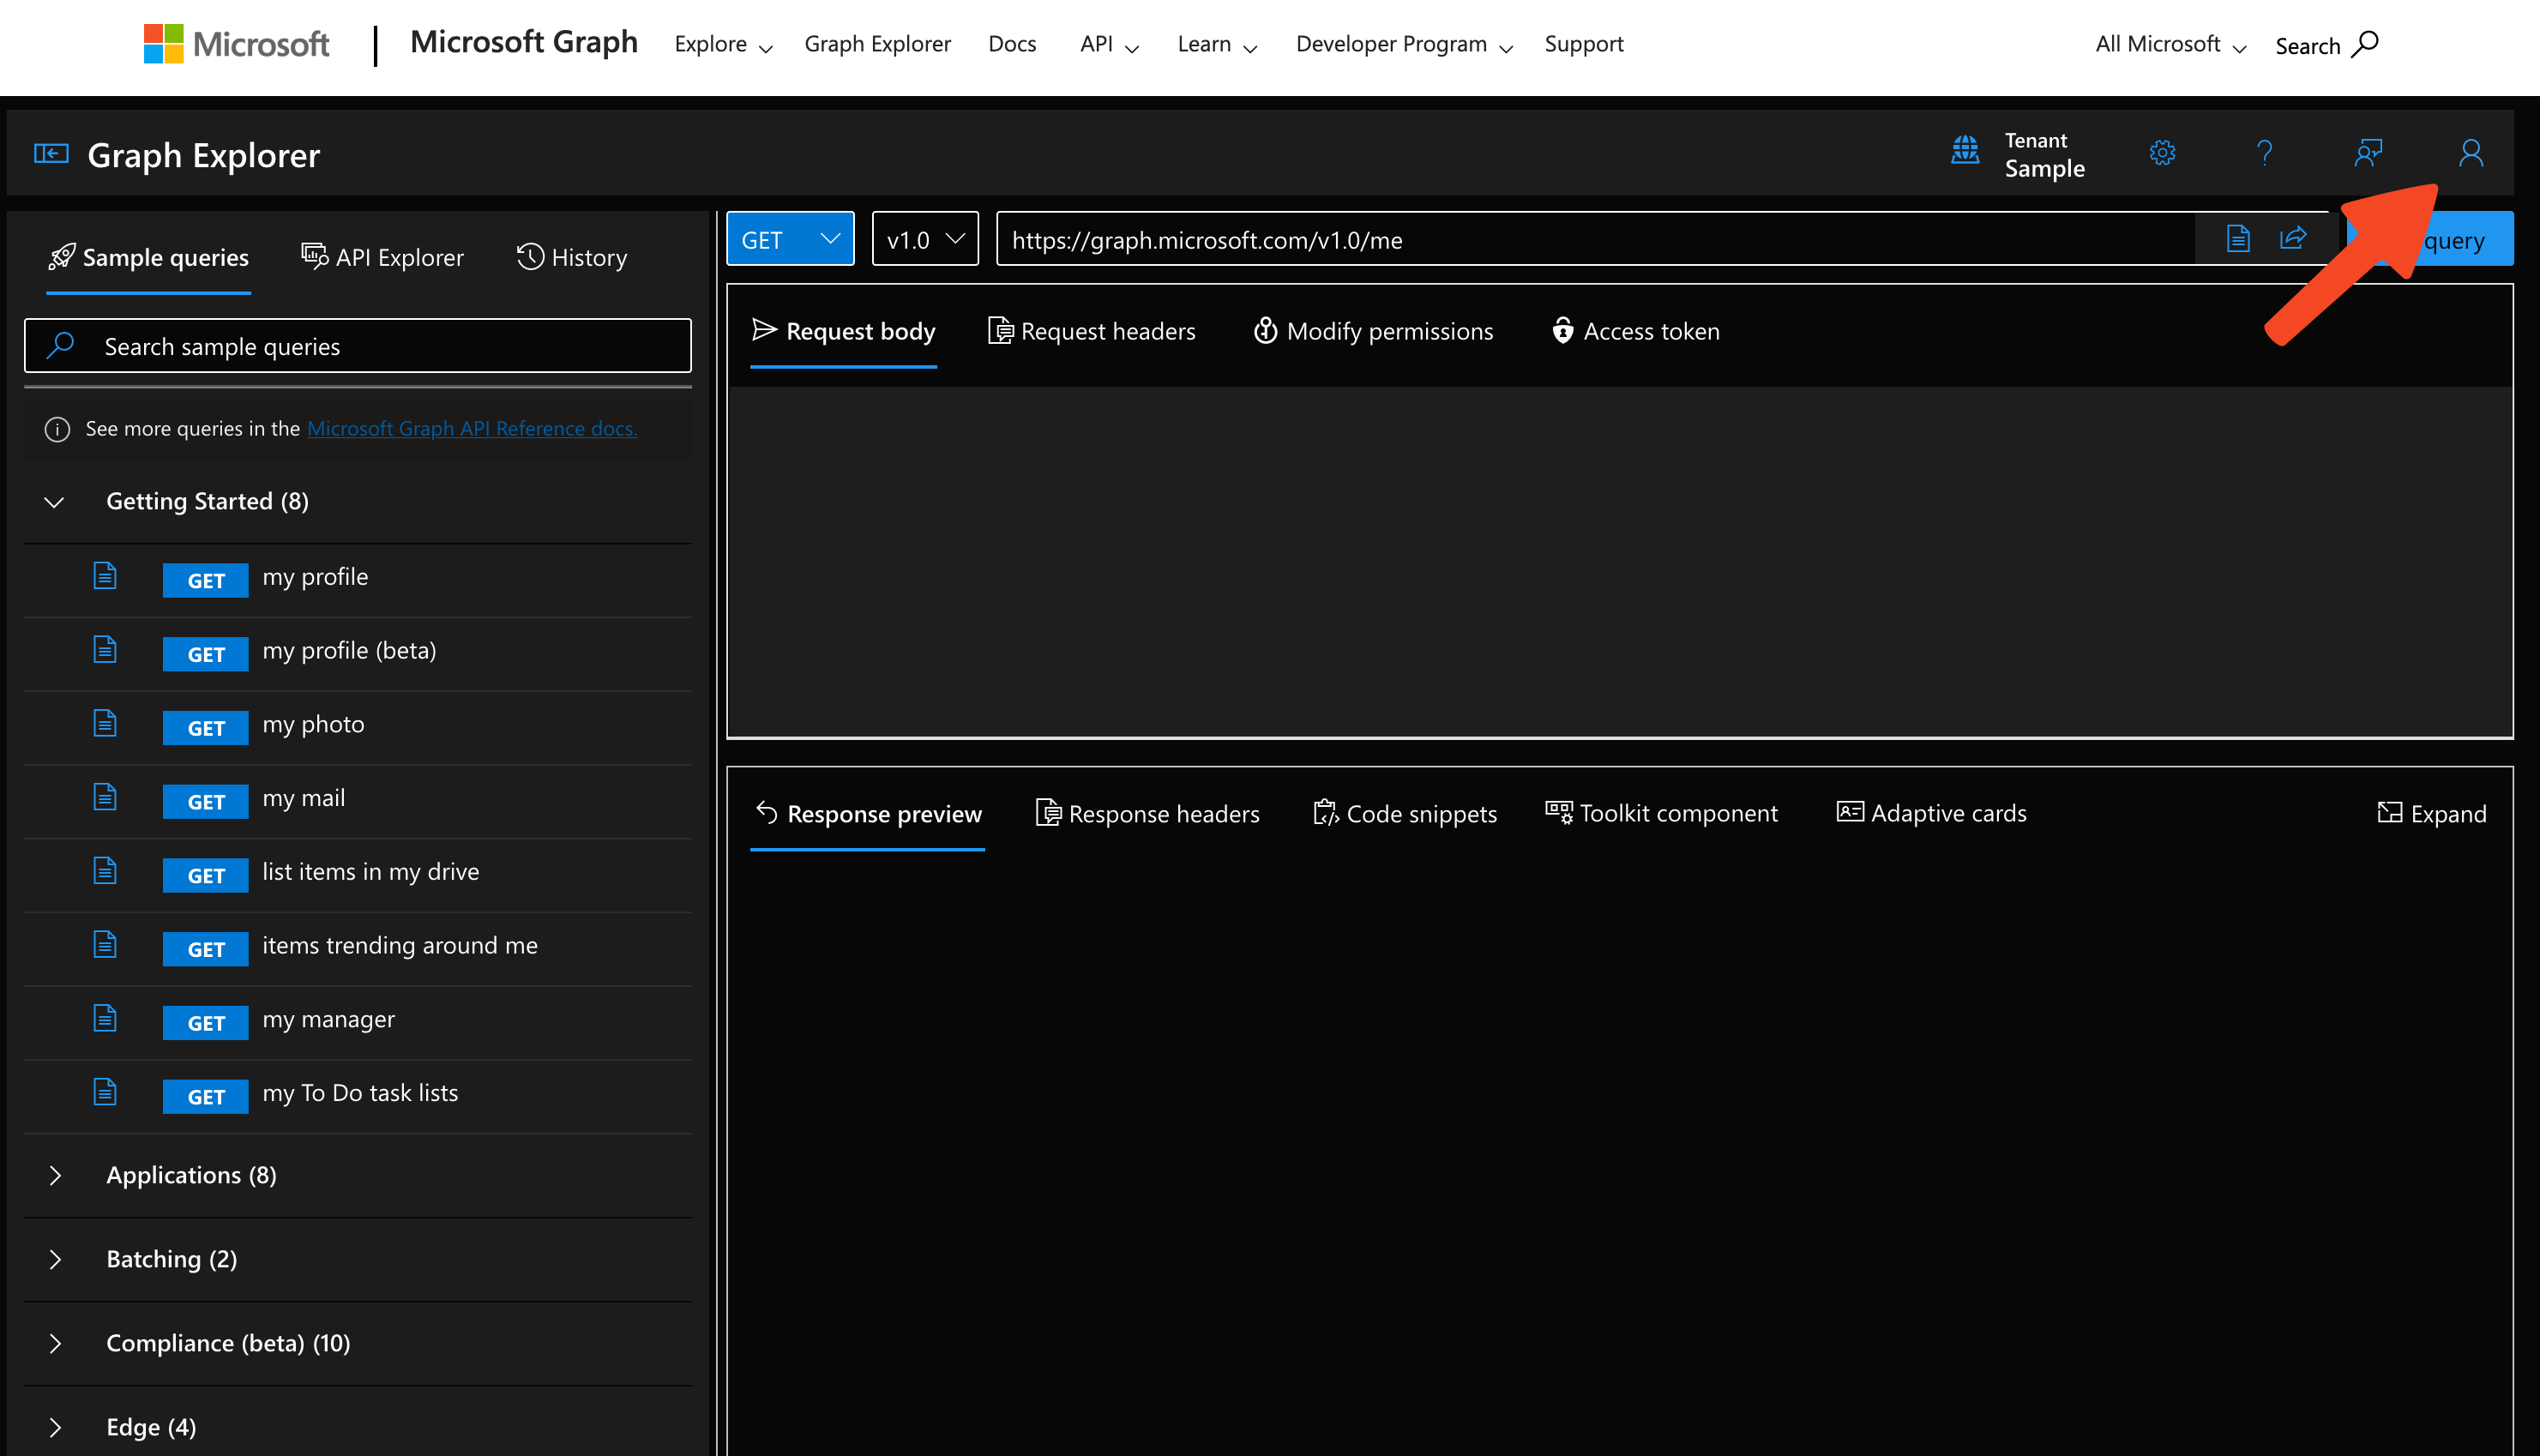Click the doc icon beside my profile (beta)

click(x=105, y=650)
